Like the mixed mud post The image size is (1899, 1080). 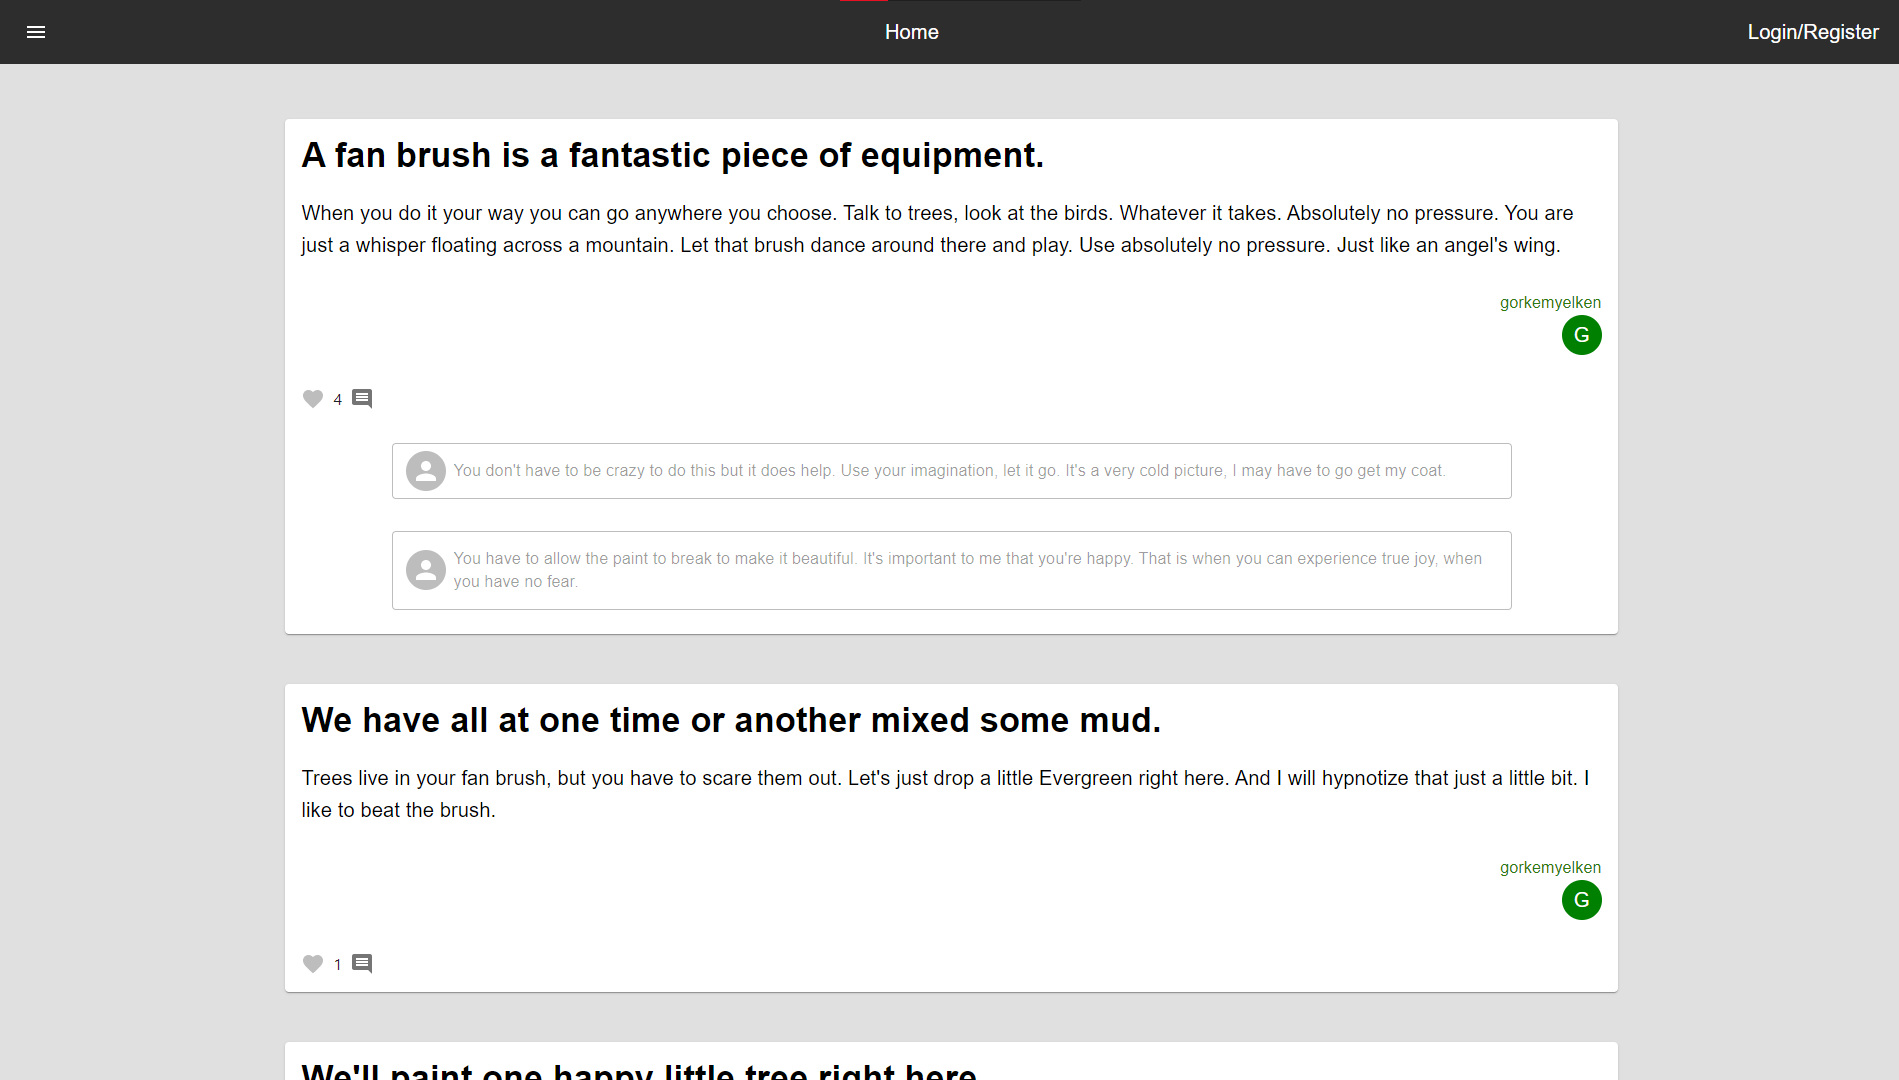312,963
